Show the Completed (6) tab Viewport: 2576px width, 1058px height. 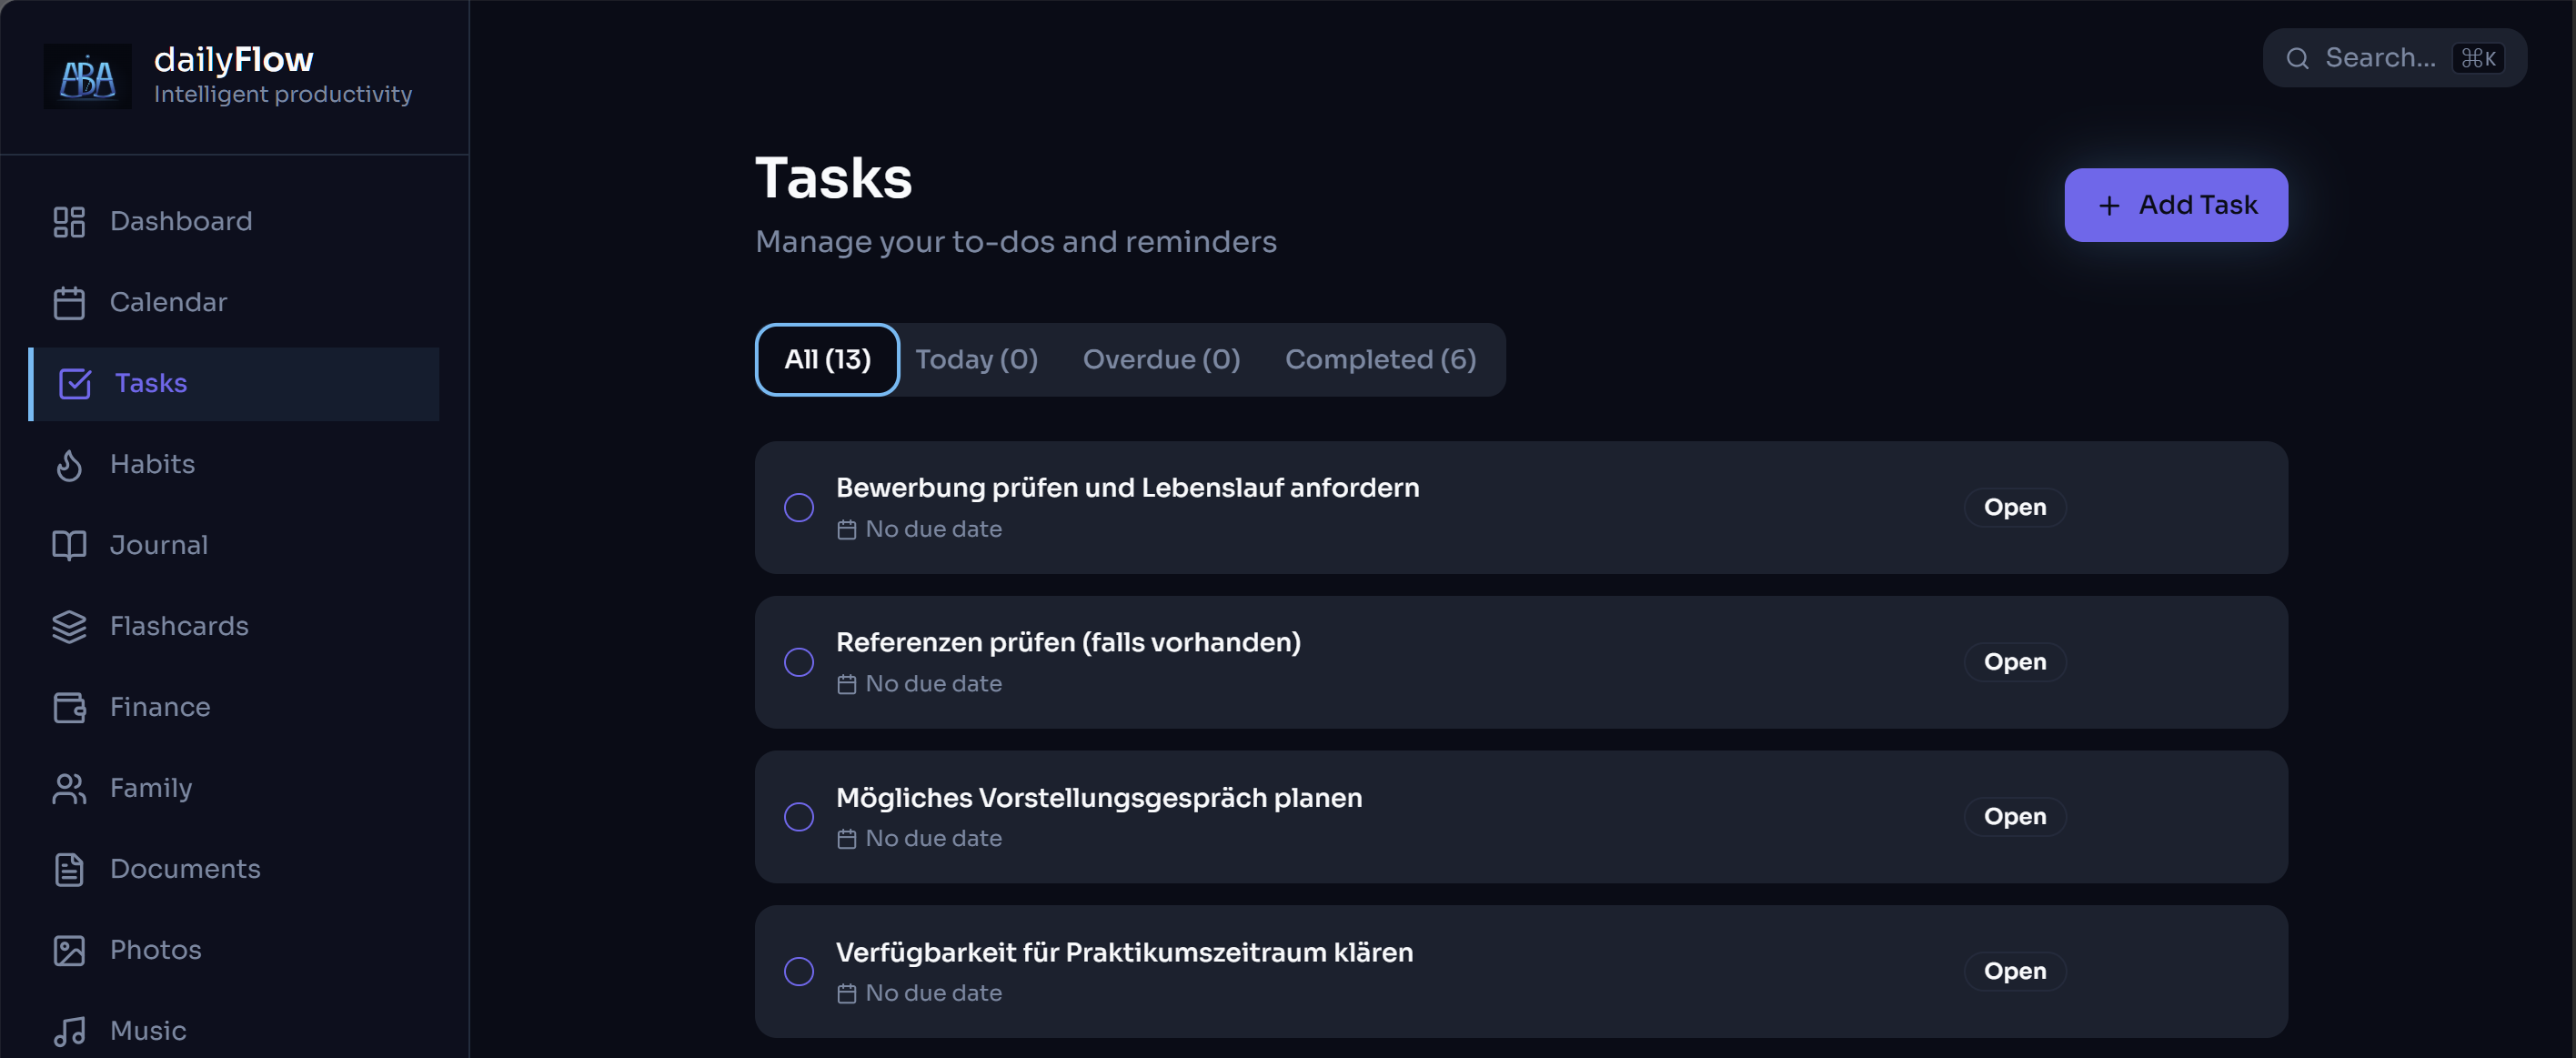coord(1381,360)
